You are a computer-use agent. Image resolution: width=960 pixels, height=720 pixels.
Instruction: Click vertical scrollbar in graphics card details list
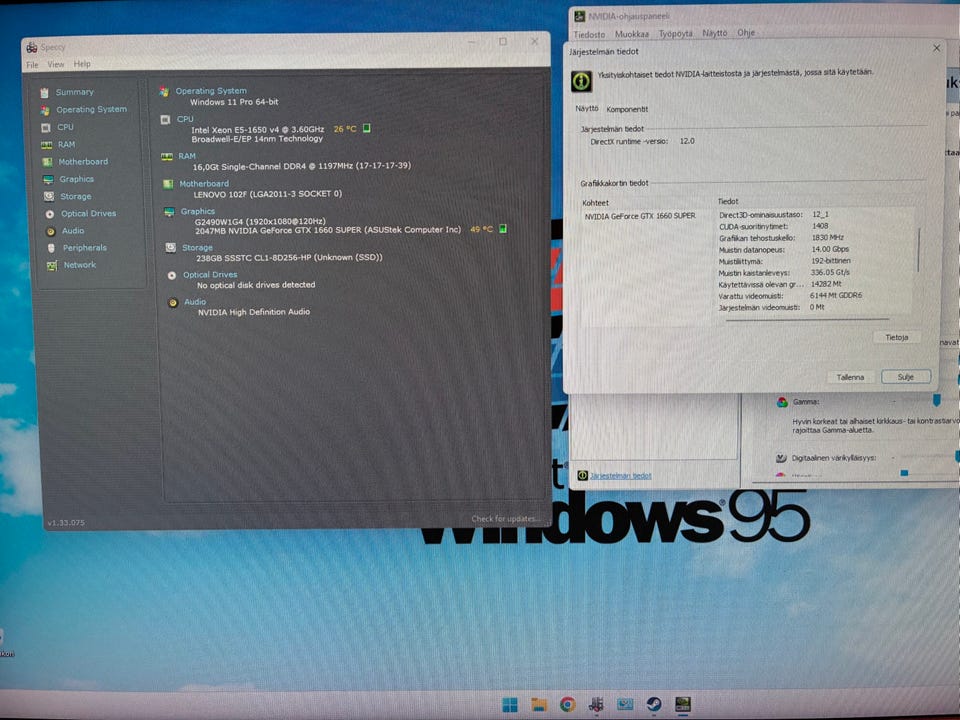(x=918, y=250)
